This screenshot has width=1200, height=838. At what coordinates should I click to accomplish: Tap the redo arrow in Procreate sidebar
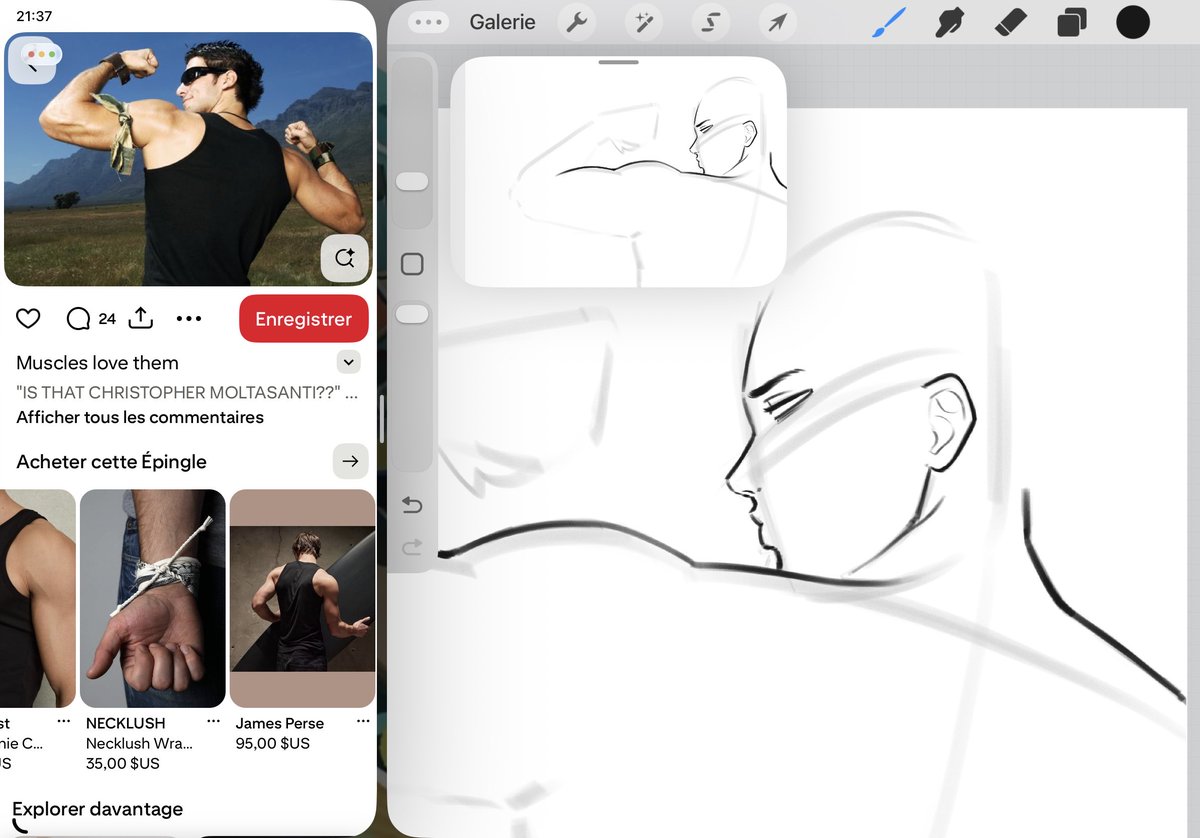click(412, 547)
